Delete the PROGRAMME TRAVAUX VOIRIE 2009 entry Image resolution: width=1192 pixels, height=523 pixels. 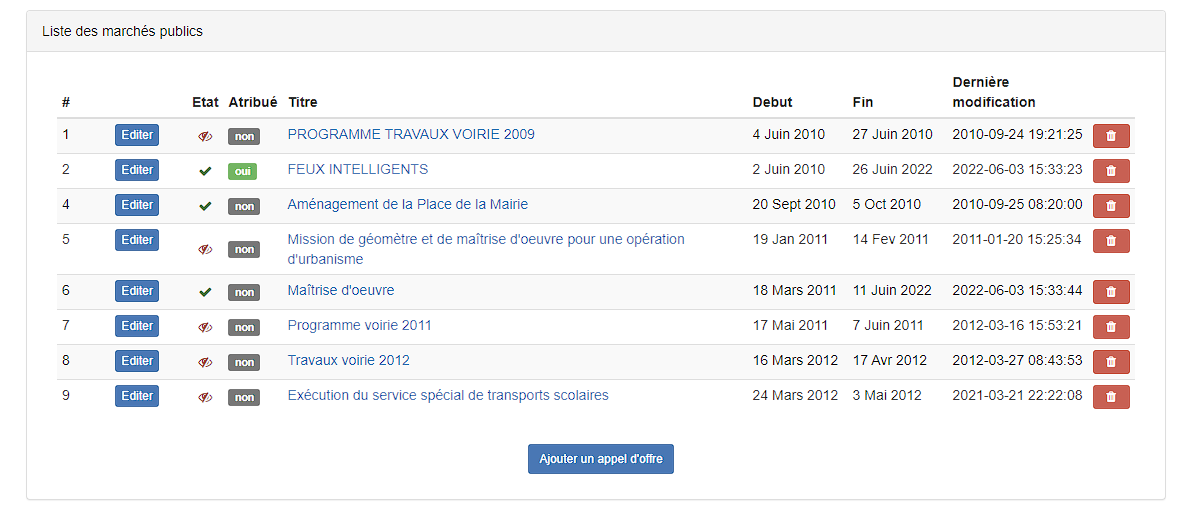pyautogui.click(x=1111, y=136)
